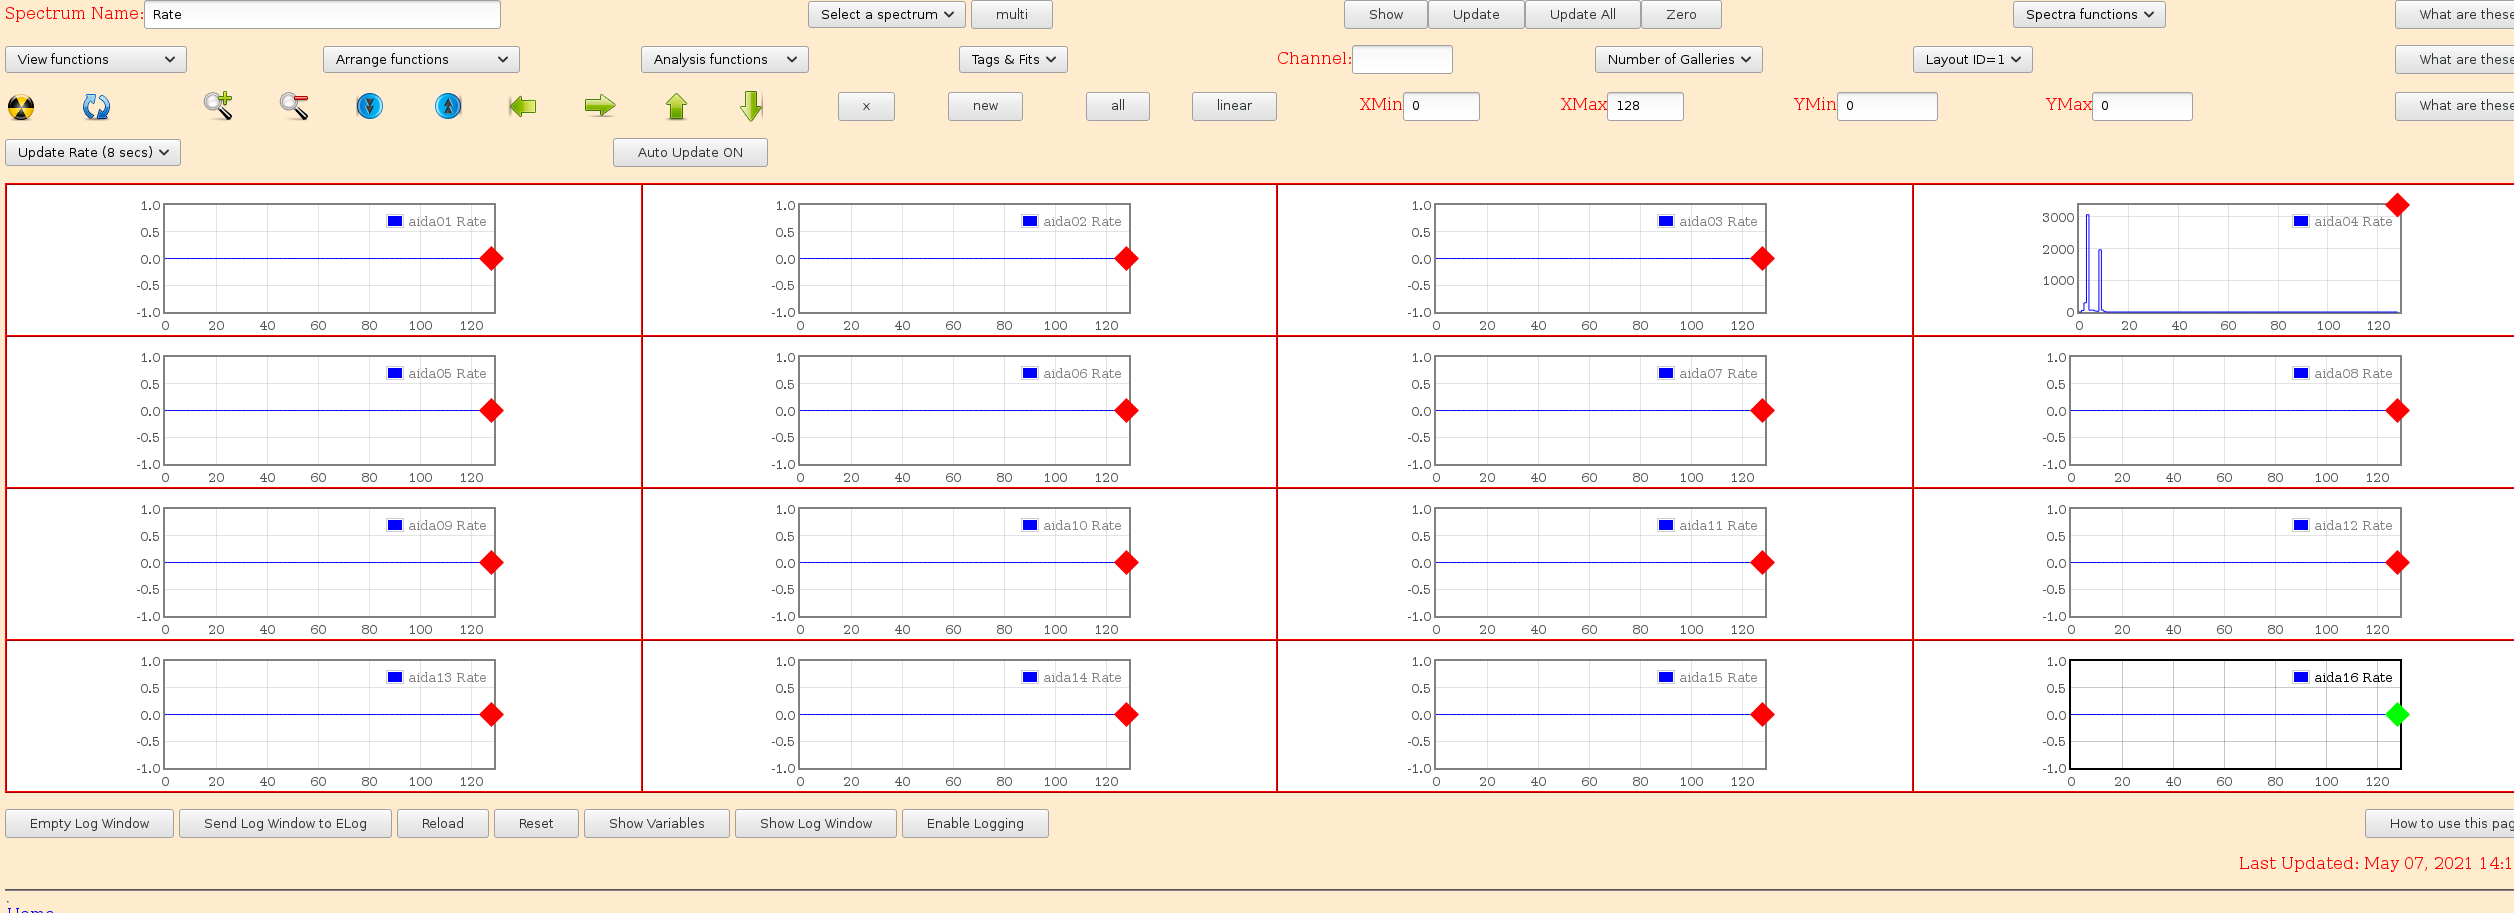
Task: Click the red diamond marker on aida07 Rate
Action: coord(1762,411)
